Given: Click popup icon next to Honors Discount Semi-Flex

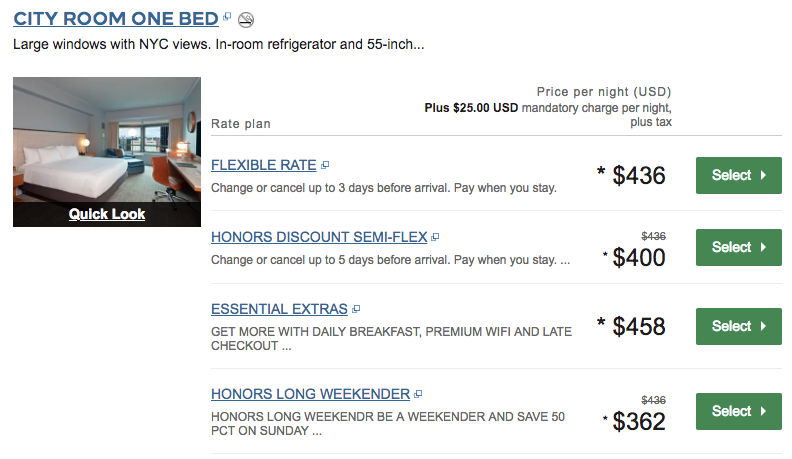Looking at the screenshot, I should pos(435,237).
